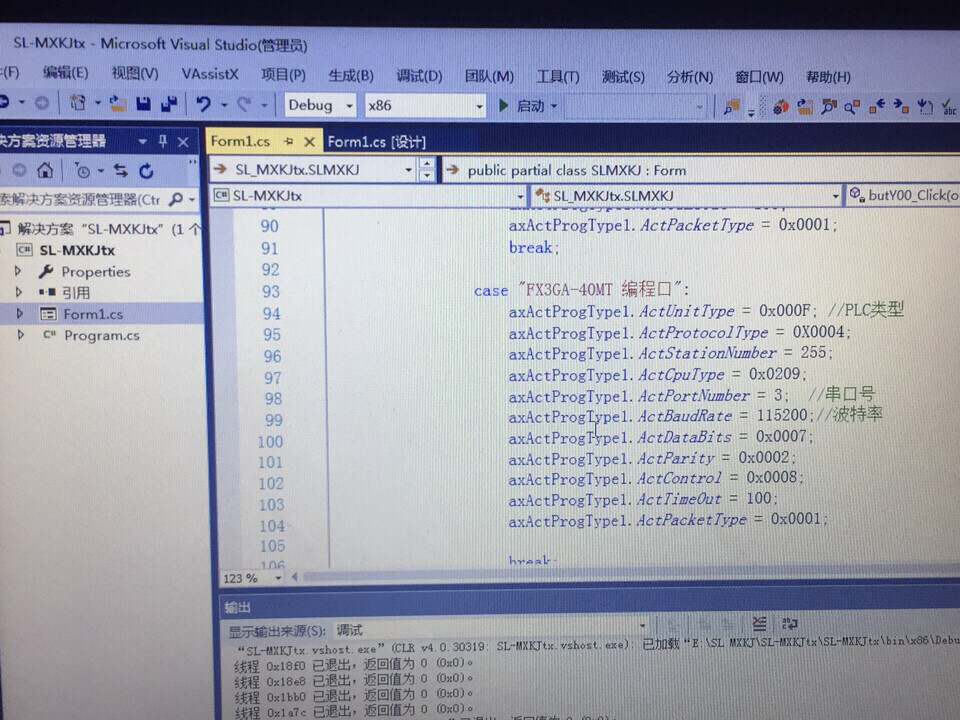Click the VAssistX find in solution icon
960x720 pixels.
(731, 107)
